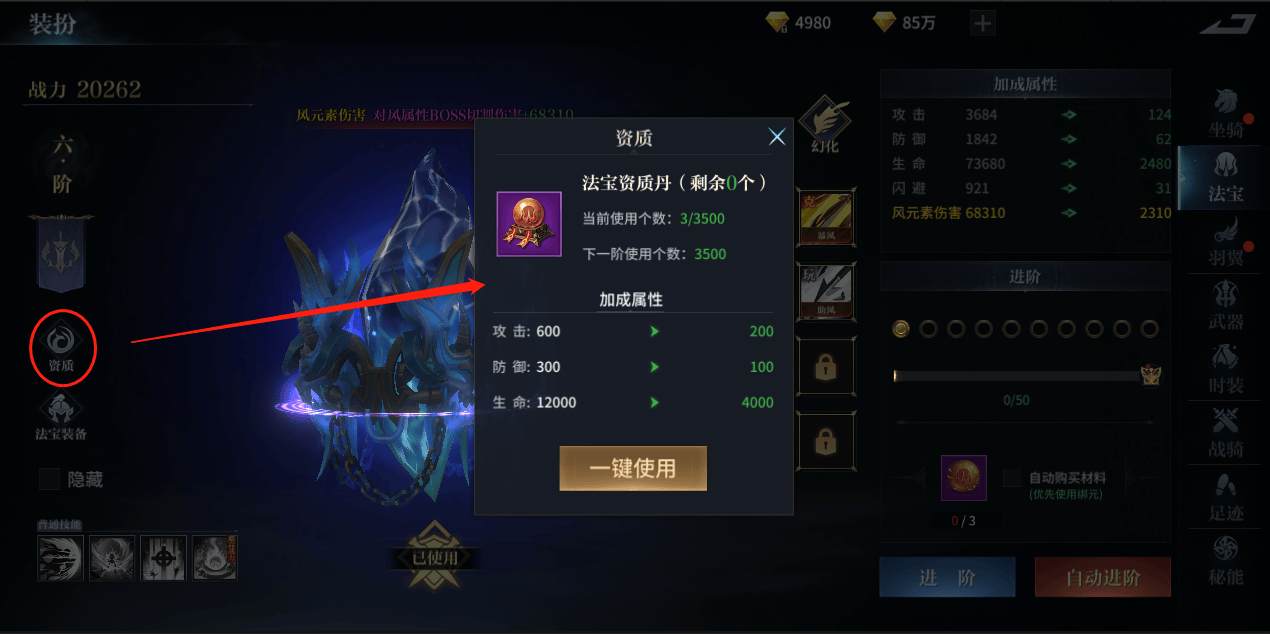Tap the advancement material item icon
Screen dimensions: 1270x634
click(x=964, y=478)
